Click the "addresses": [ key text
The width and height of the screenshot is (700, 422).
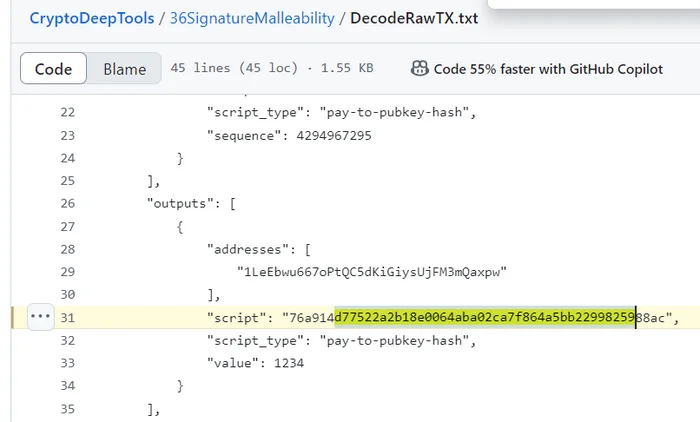pos(258,249)
